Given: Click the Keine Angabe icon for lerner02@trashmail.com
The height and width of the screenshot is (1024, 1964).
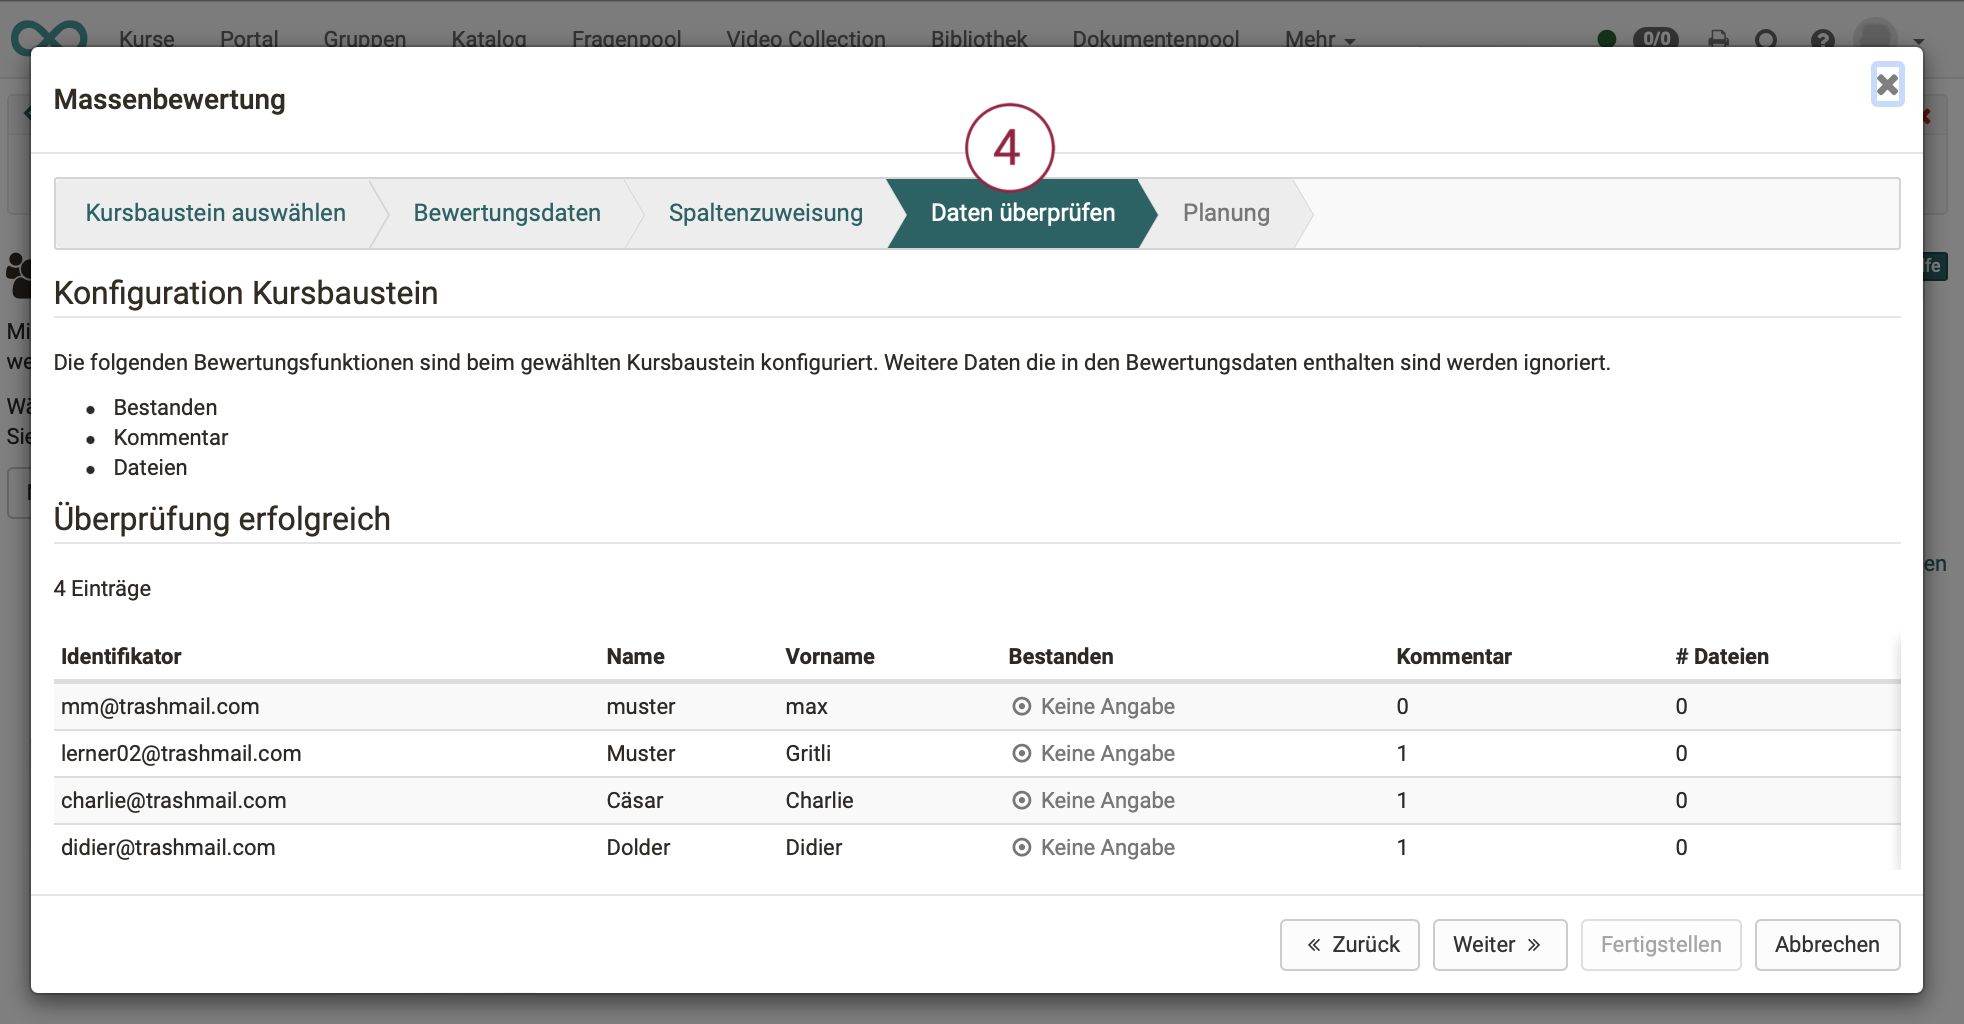Looking at the screenshot, I should pos(1021,754).
